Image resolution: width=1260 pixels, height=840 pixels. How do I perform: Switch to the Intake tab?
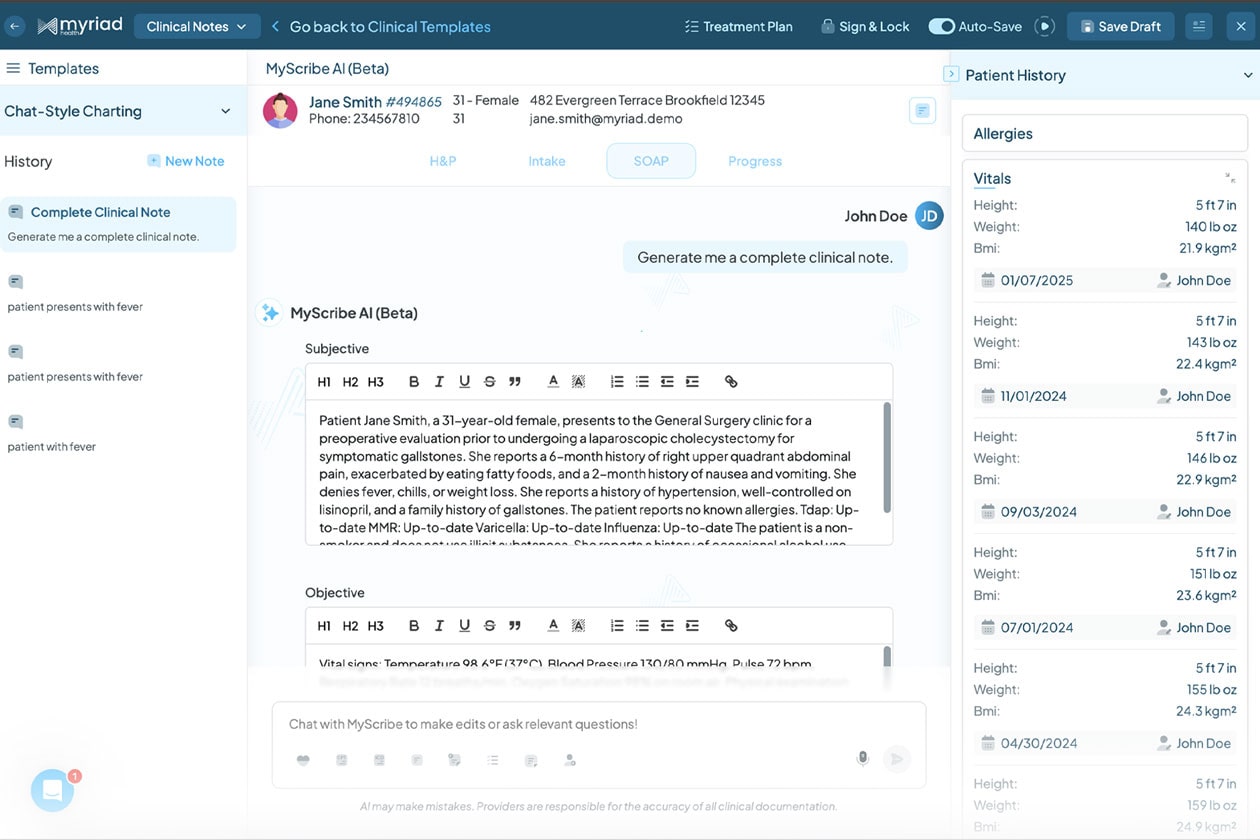(x=547, y=161)
